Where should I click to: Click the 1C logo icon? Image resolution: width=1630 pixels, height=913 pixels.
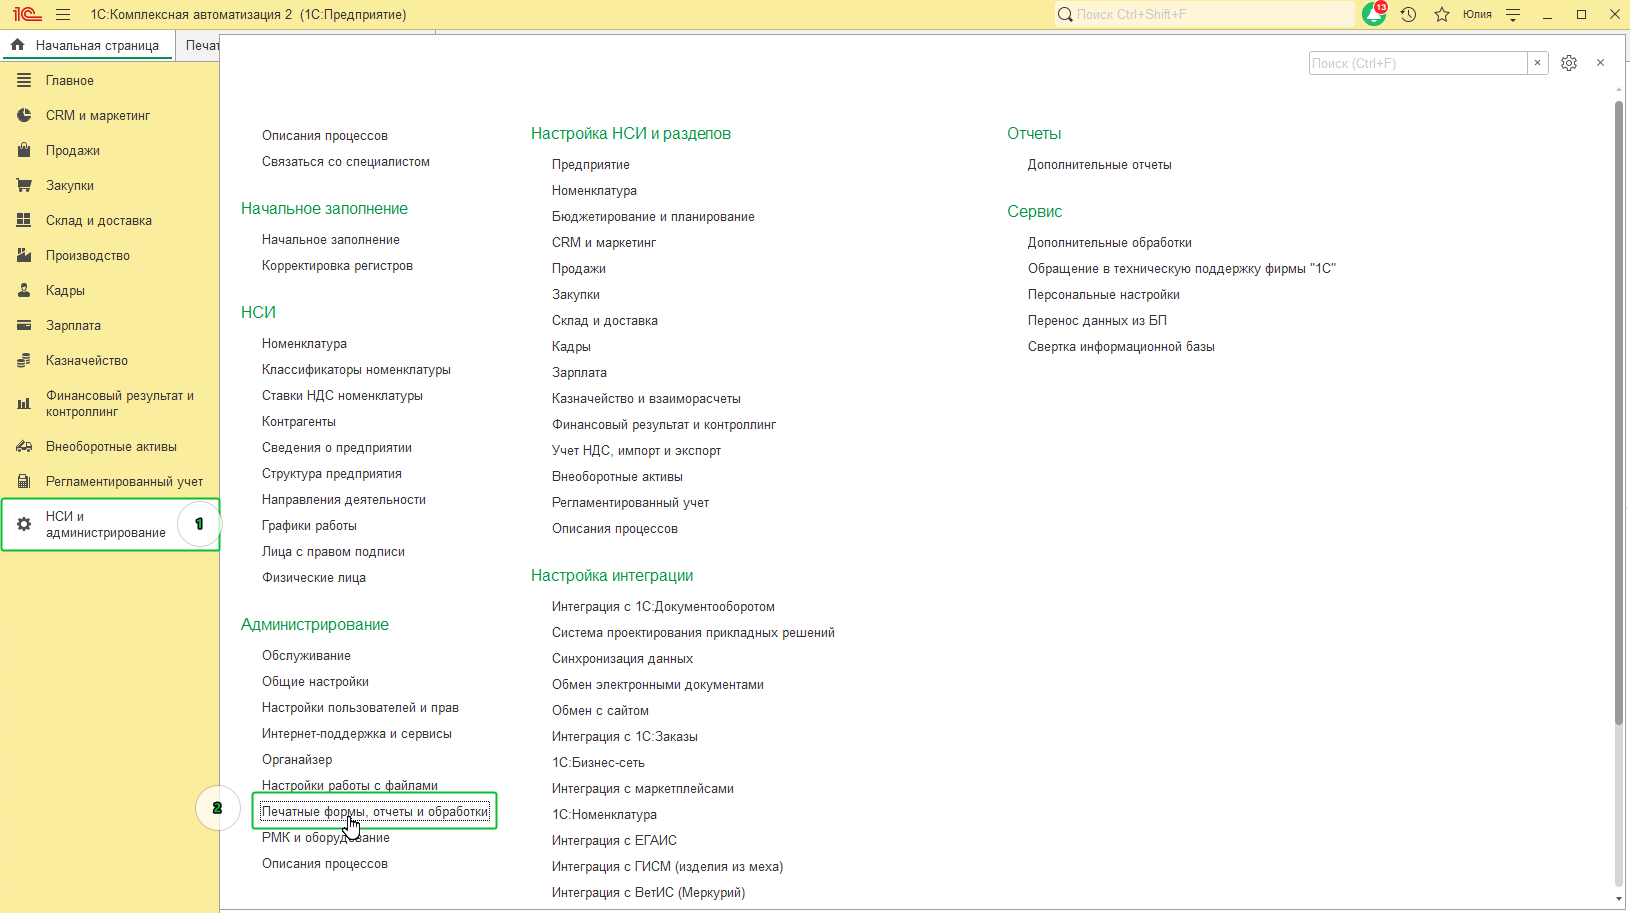[27, 15]
